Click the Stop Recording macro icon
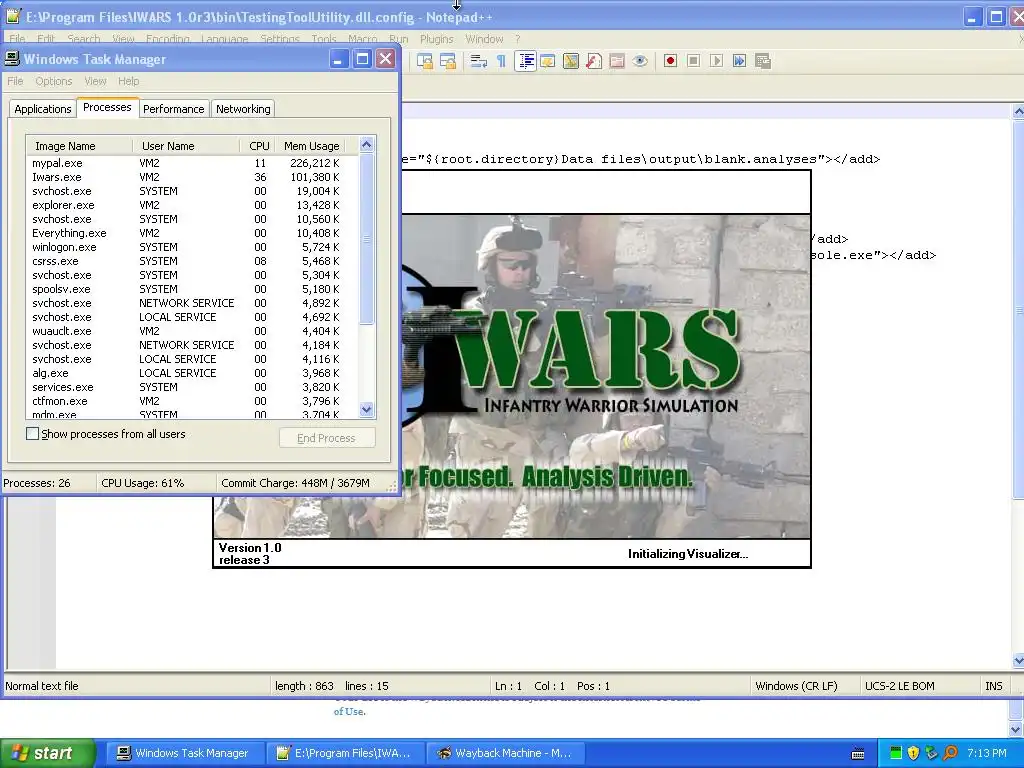Viewport: 1024px width, 768px height. point(694,61)
